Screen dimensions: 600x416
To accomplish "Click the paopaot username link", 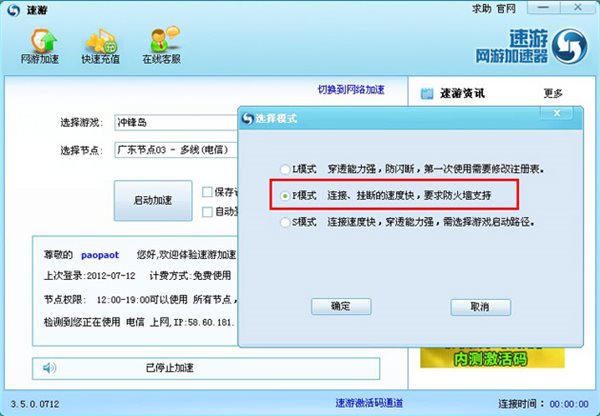I will point(100,255).
